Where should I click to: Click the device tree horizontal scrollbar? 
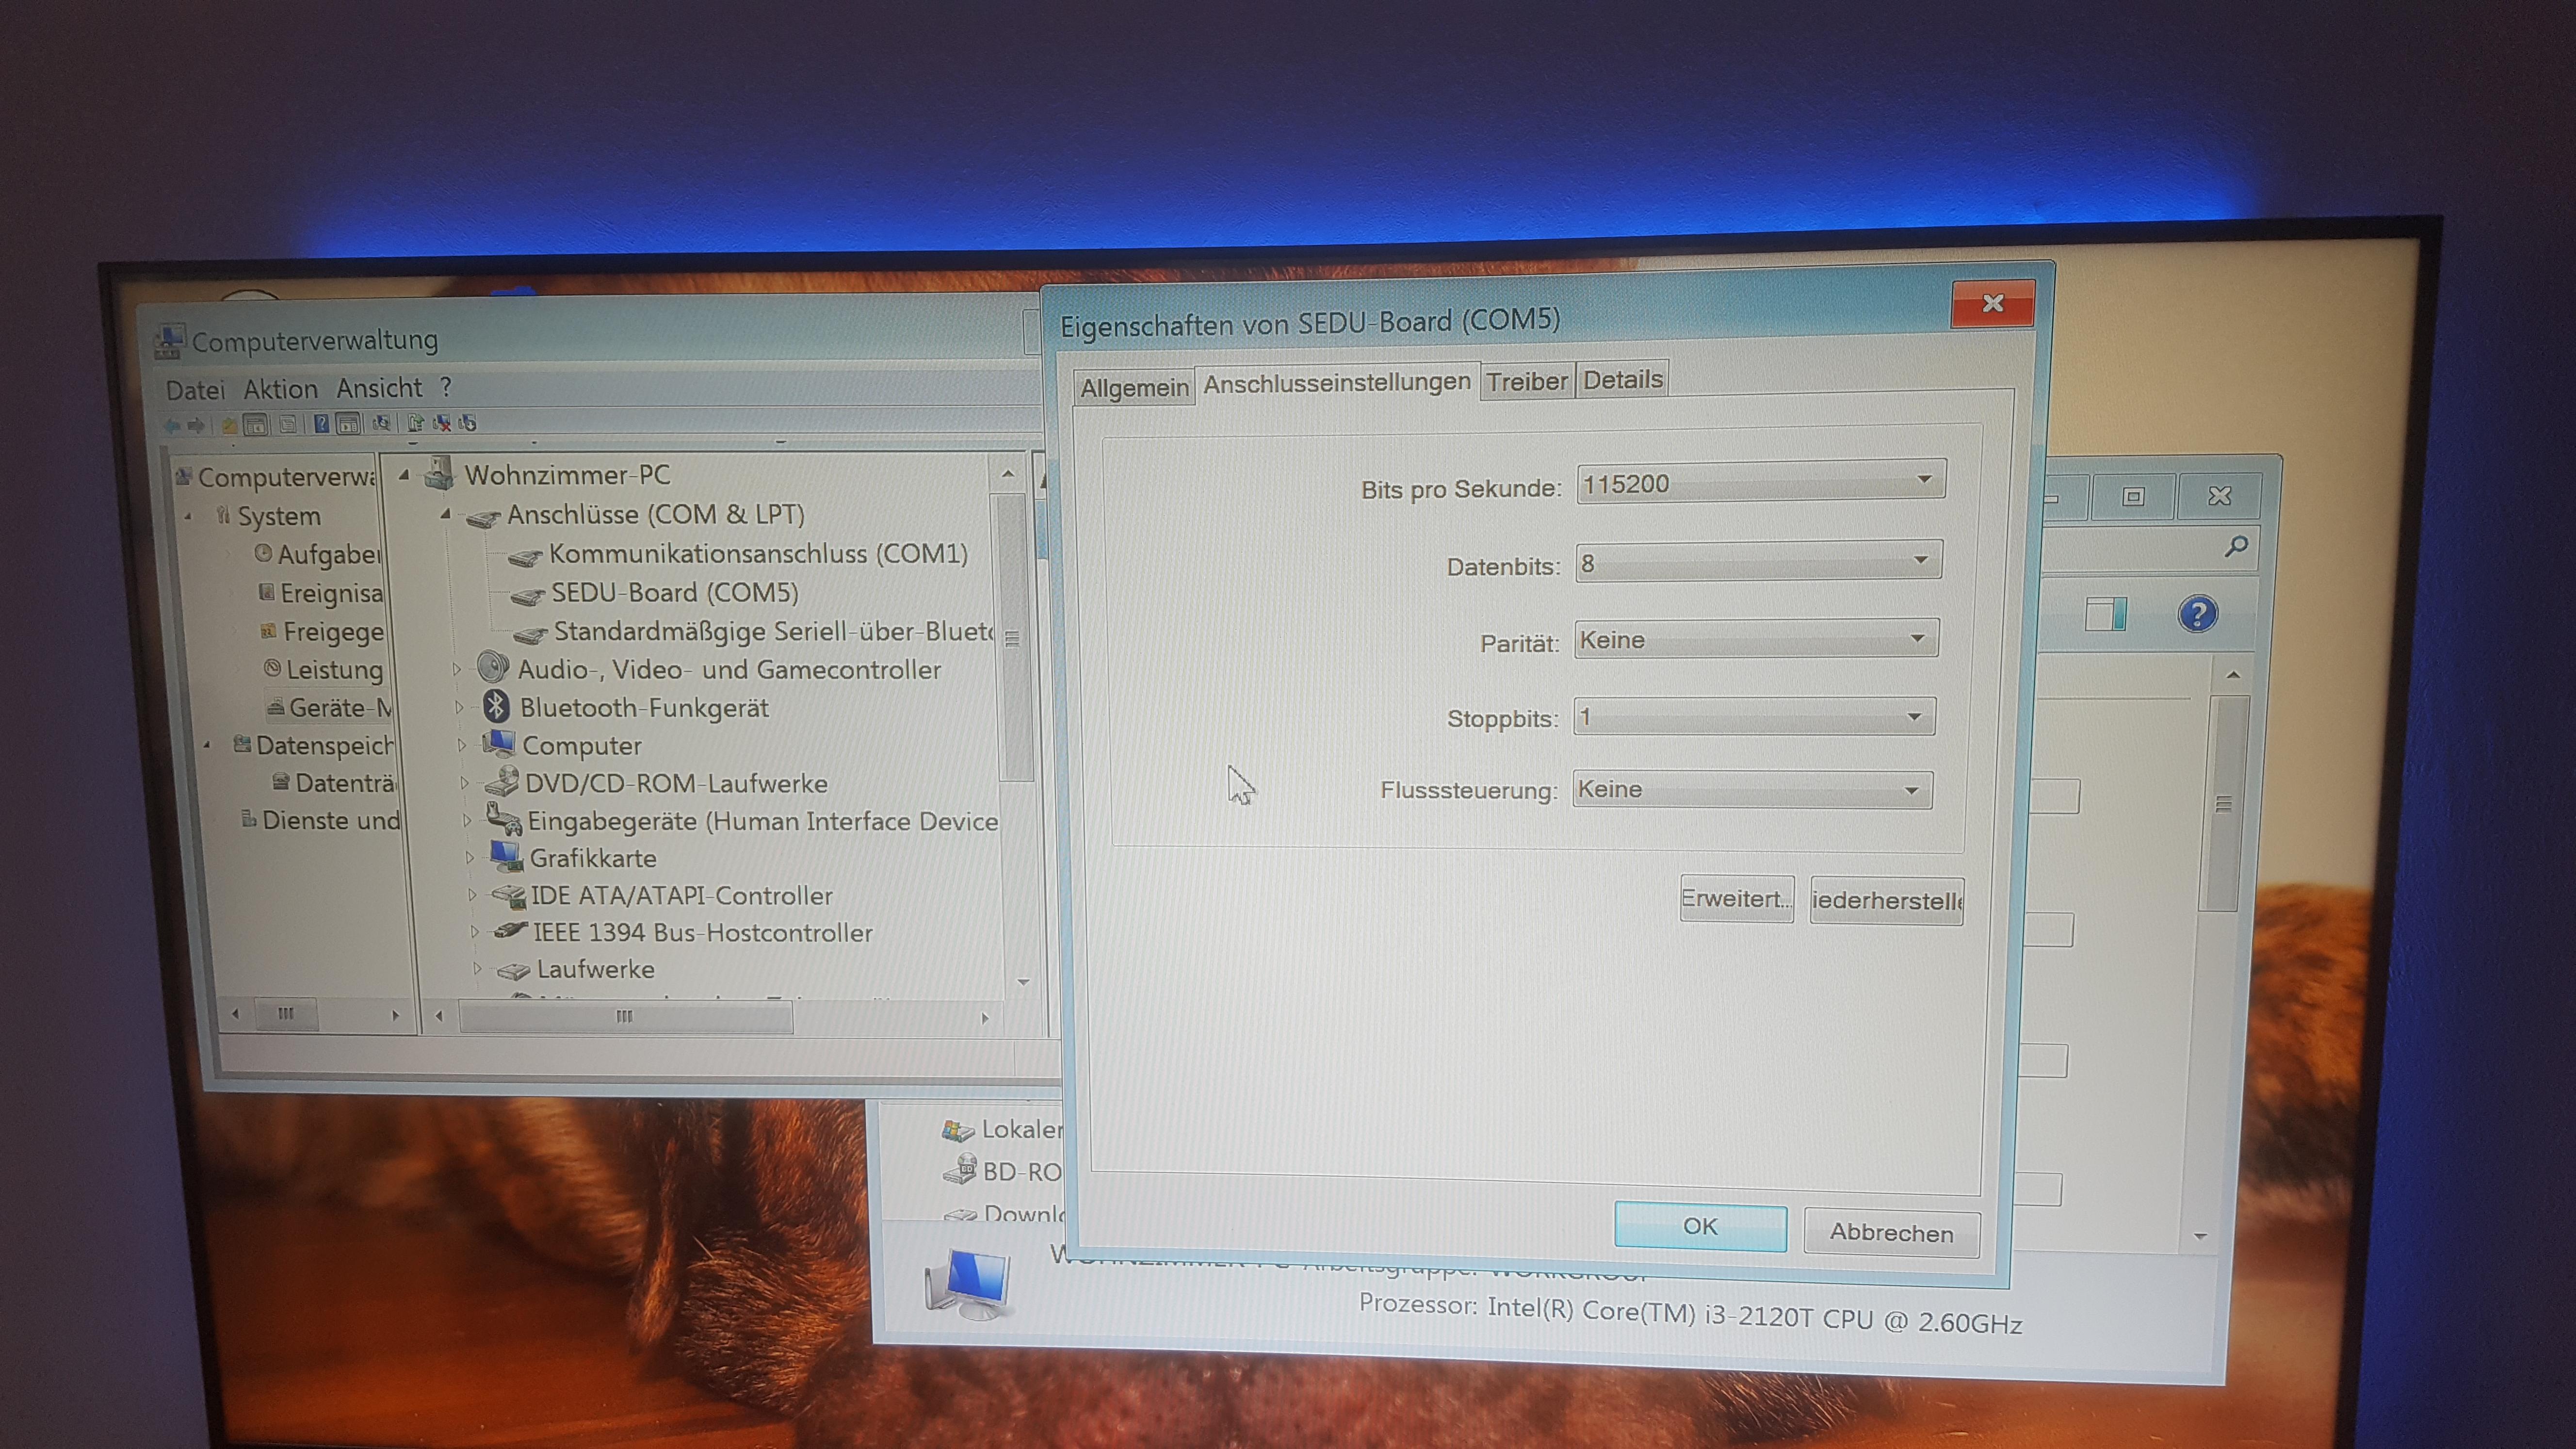[x=624, y=1017]
